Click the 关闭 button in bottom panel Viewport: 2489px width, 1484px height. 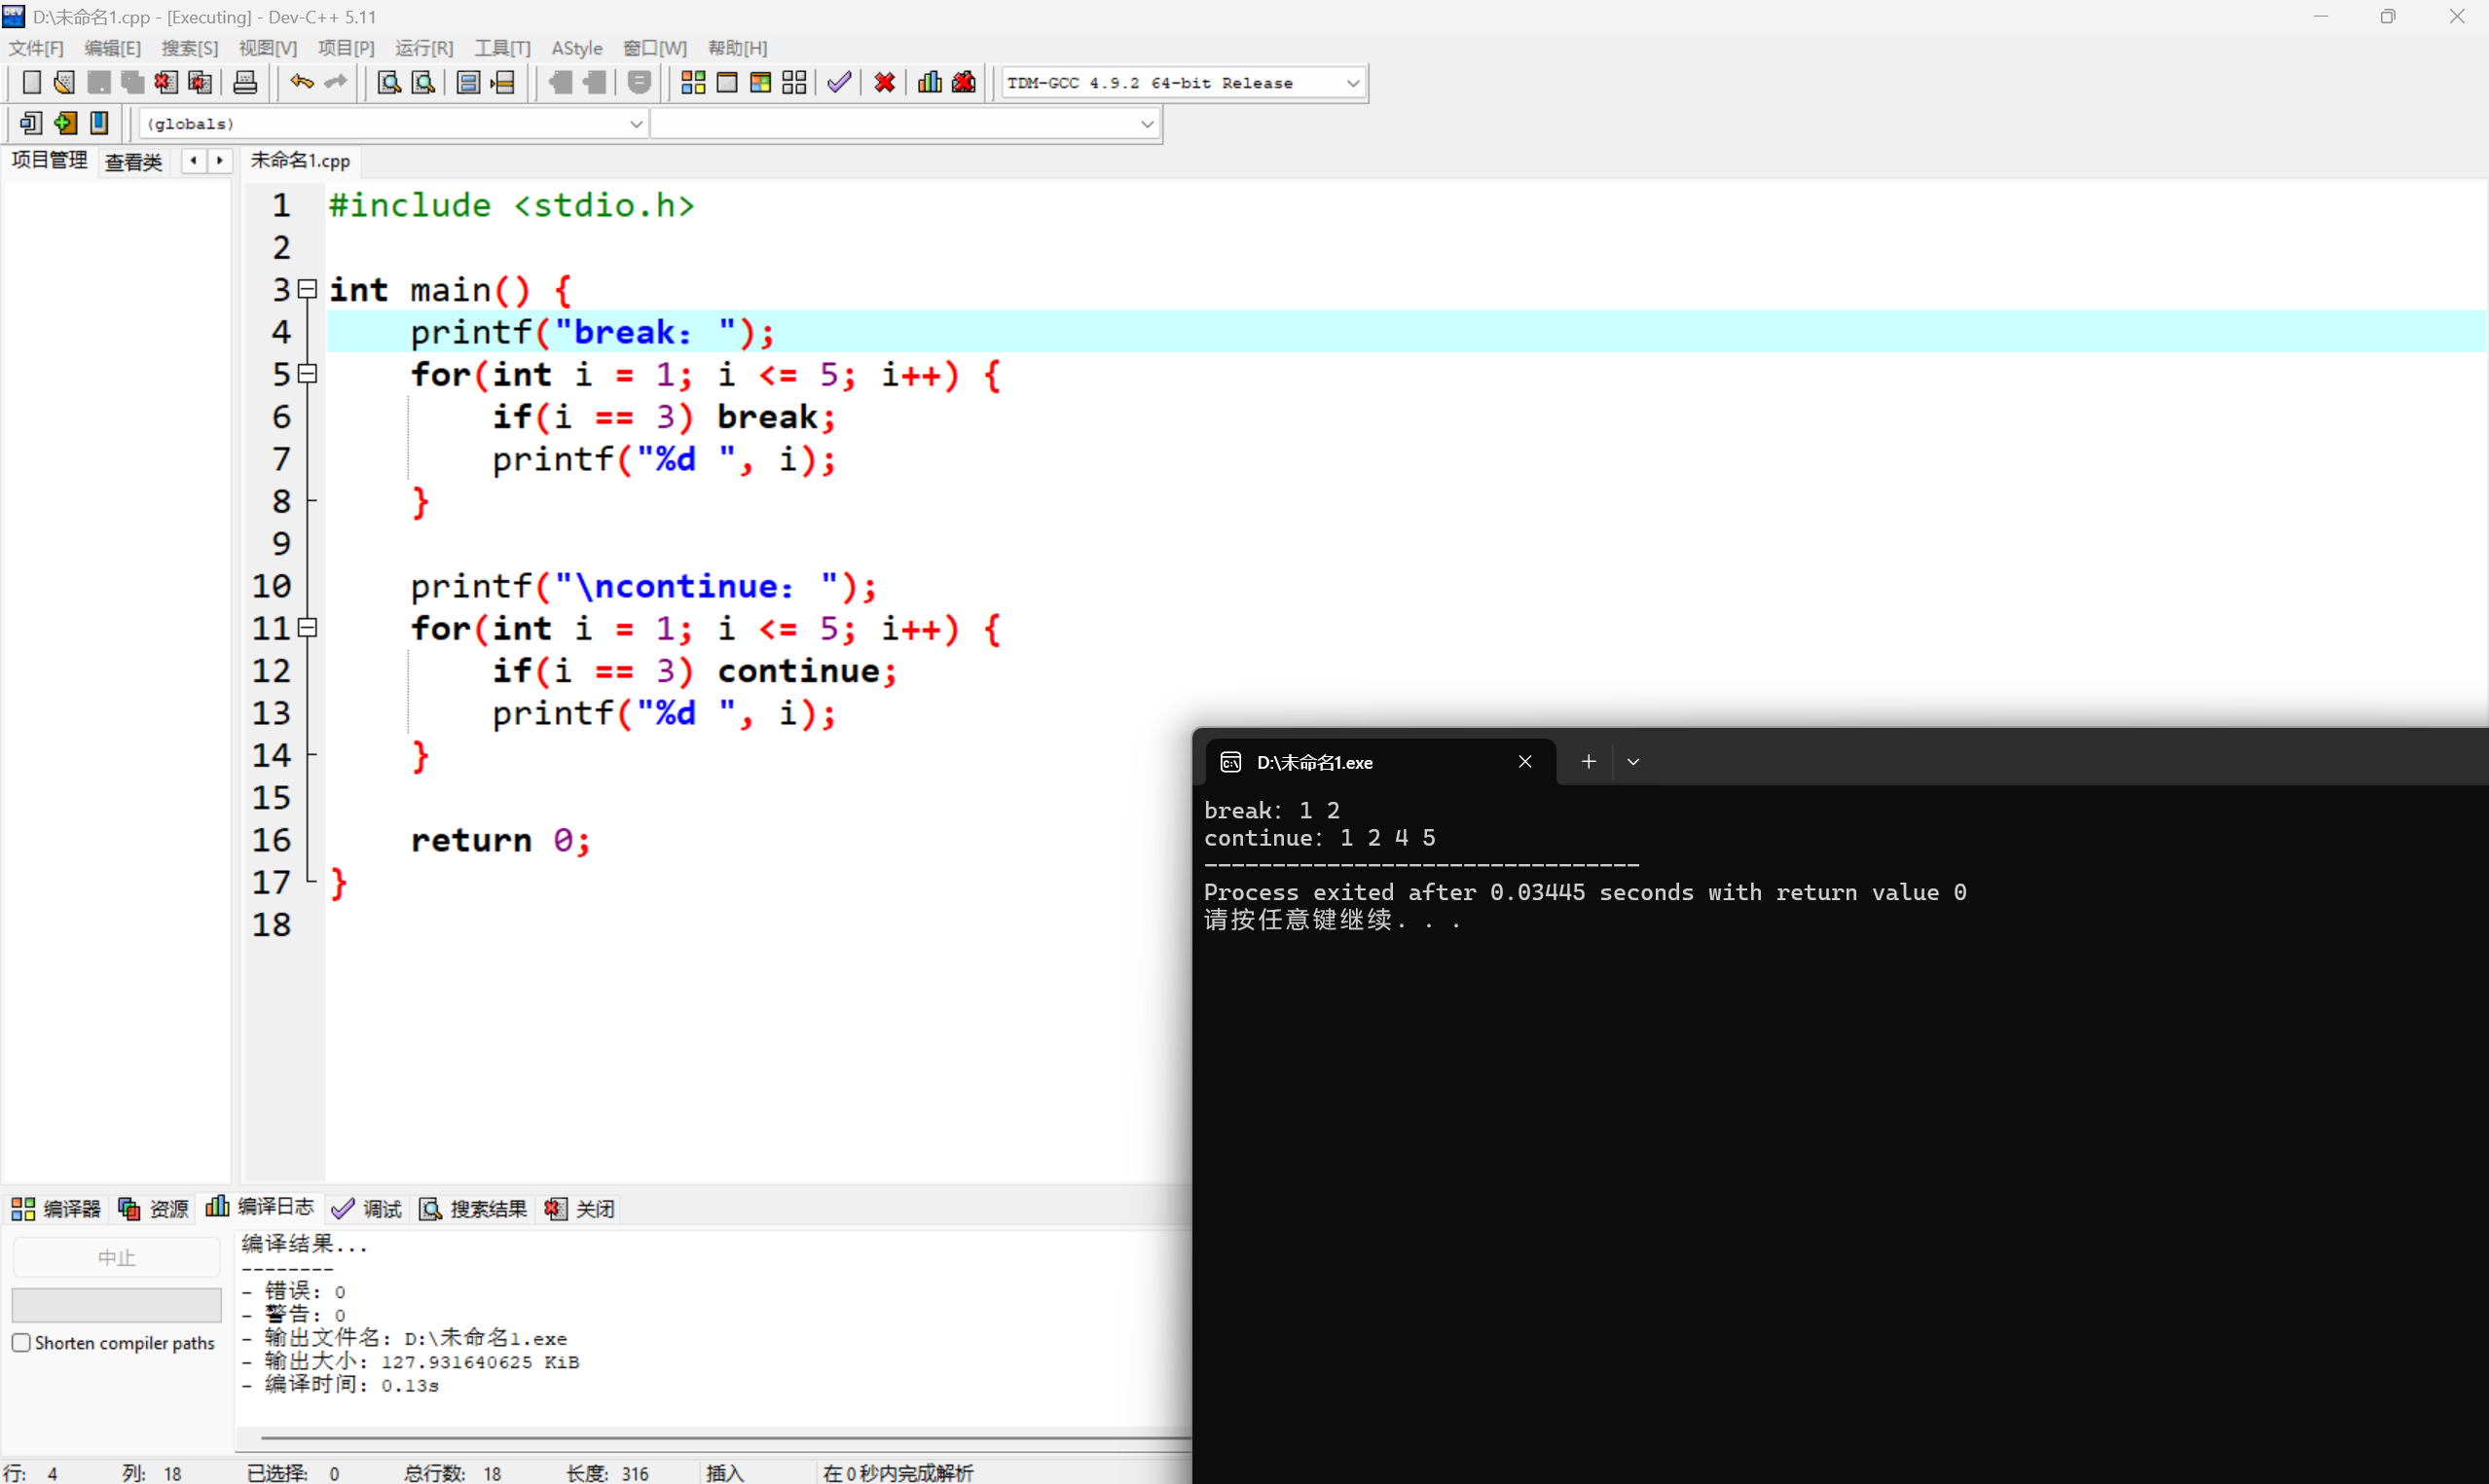(x=581, y=1208)
